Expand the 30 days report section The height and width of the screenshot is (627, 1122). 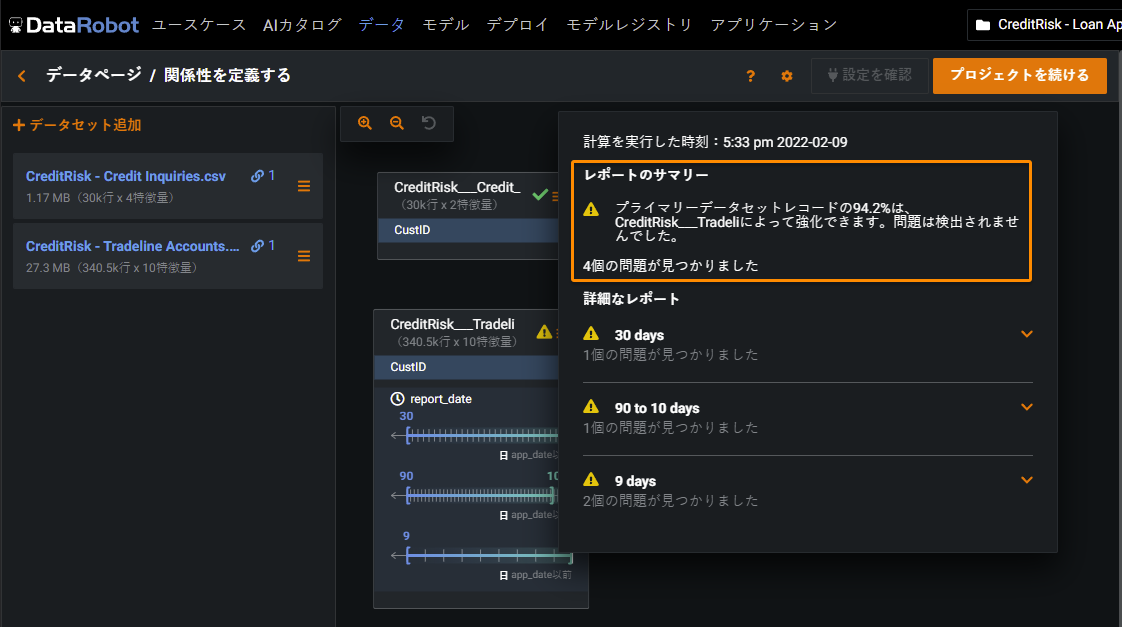(x=1026, y=334)
